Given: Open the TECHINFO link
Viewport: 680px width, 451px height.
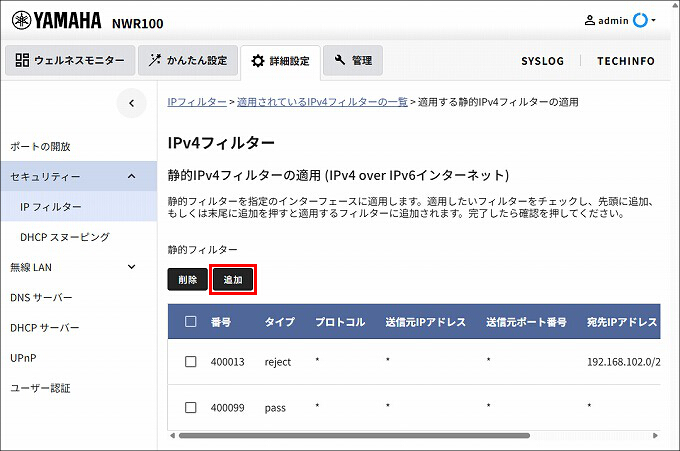Looking at the screenshot, I should tap(626, 61).
